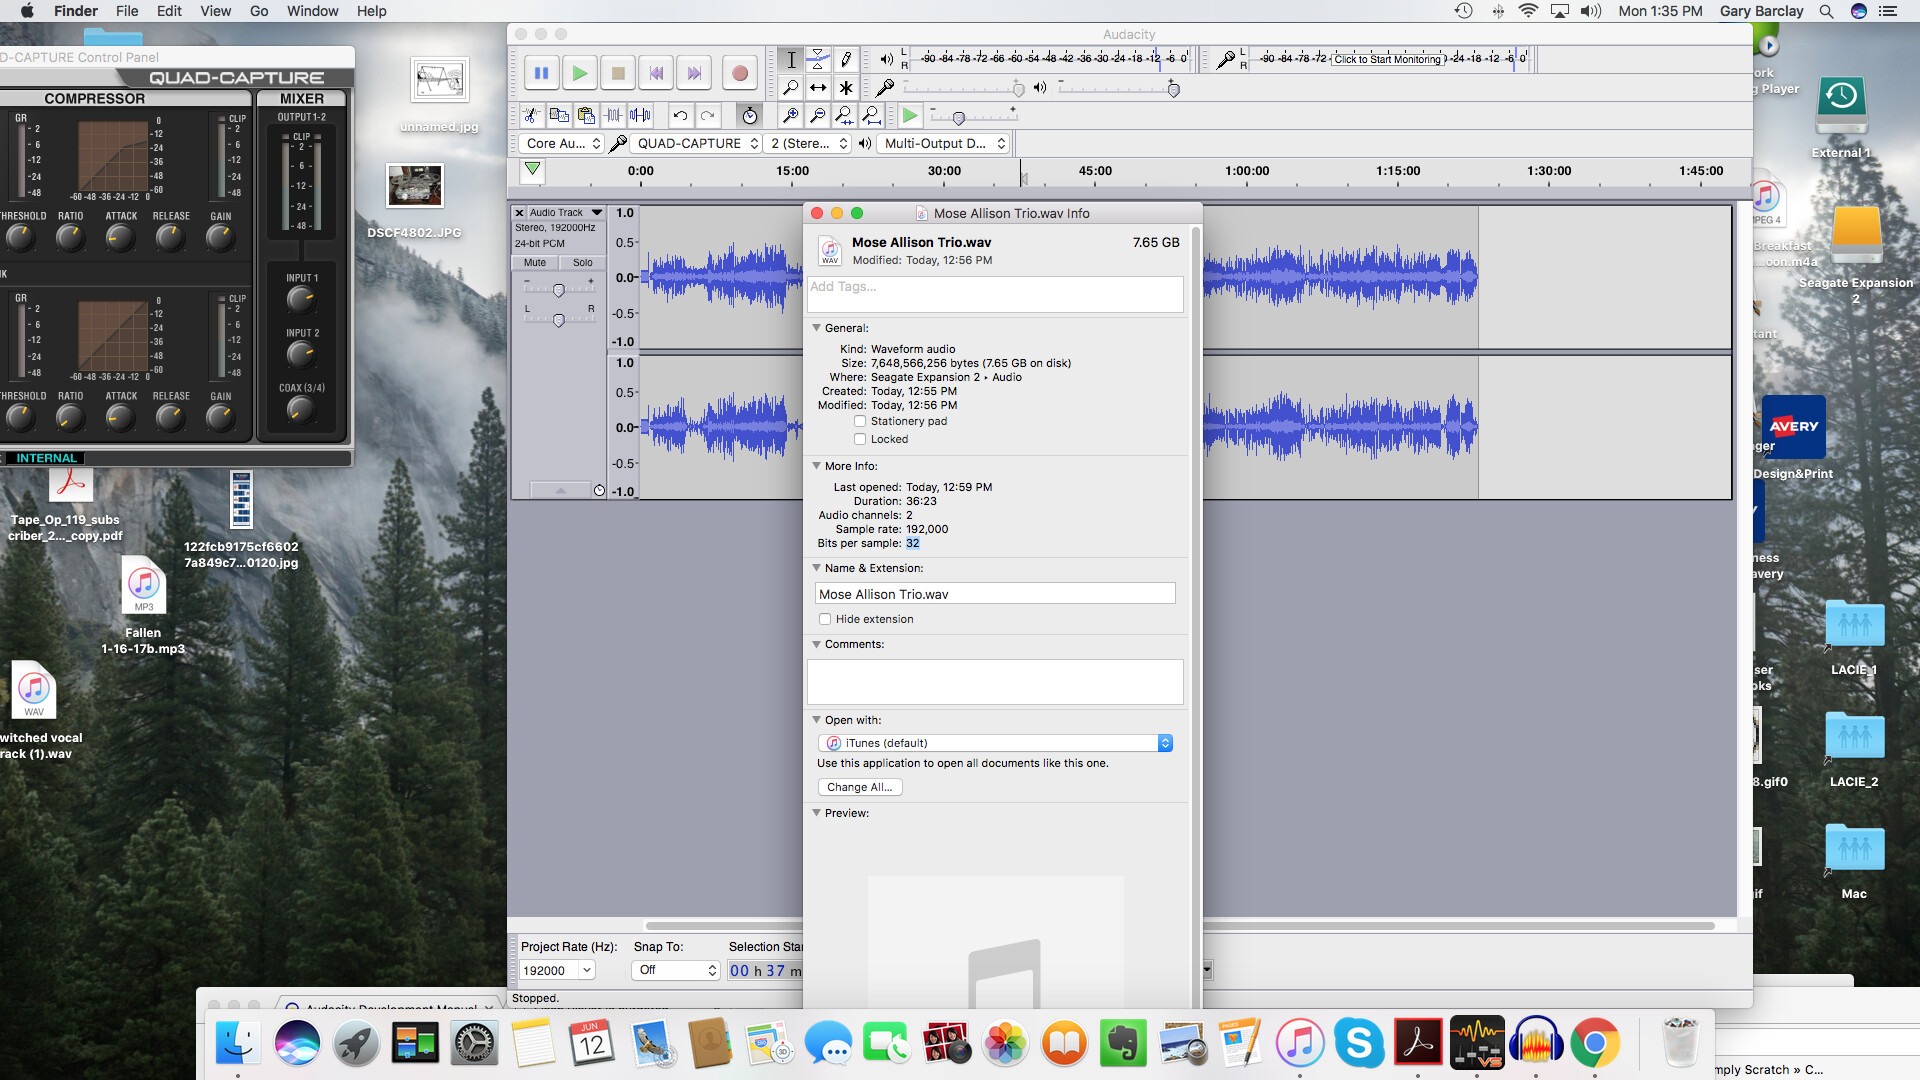Click the Fit Project zoom icon
Image resolution: width=1920 pixels, height=1080 pixels.
coord(871,116)
